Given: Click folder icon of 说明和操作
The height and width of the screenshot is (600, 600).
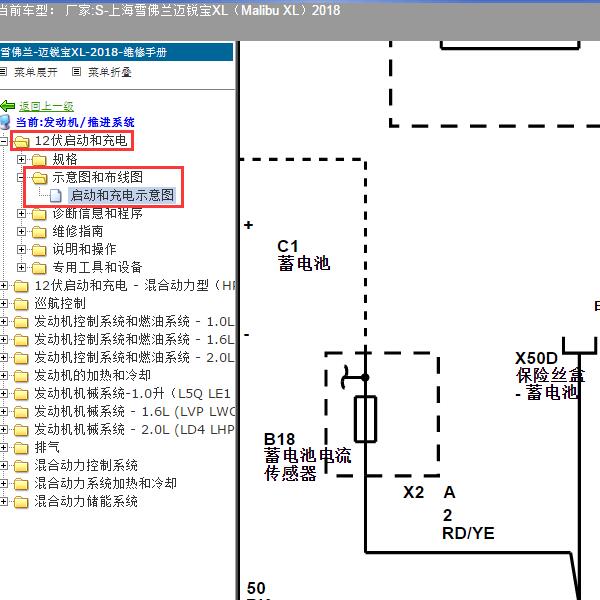Looking at the screenshot, I should pos(39,250).
